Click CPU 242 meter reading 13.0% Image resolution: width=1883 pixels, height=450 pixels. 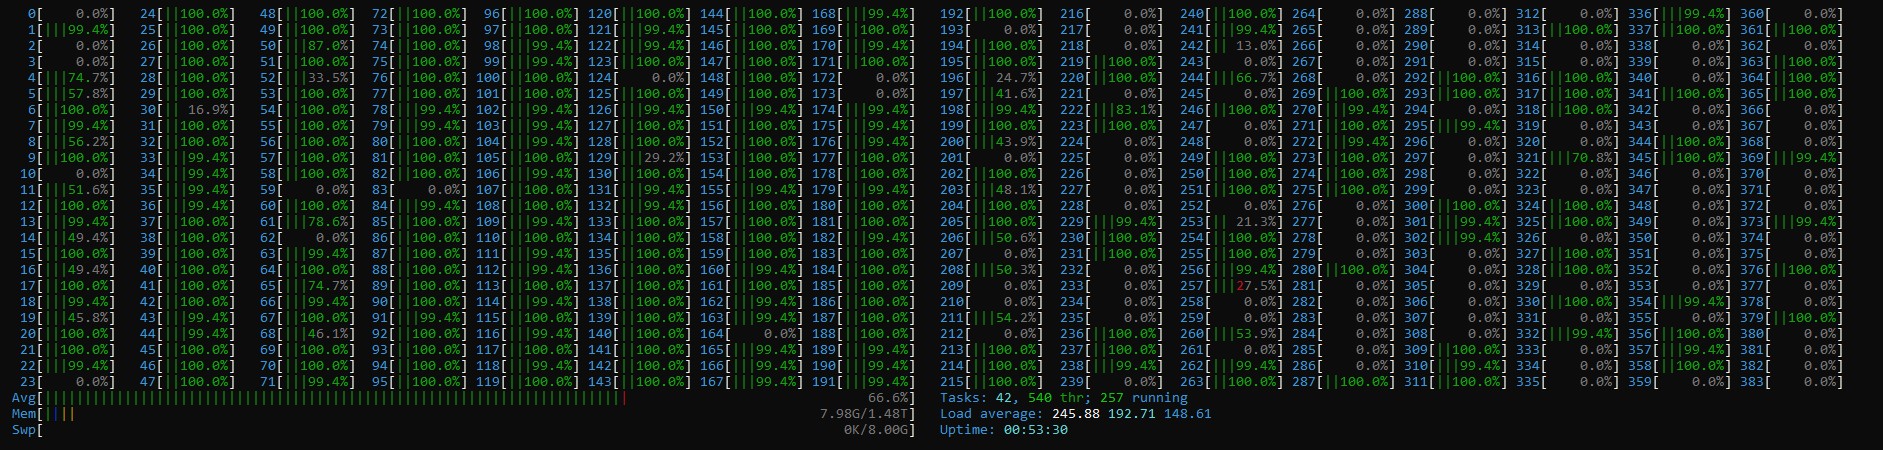coord(1232,46)
